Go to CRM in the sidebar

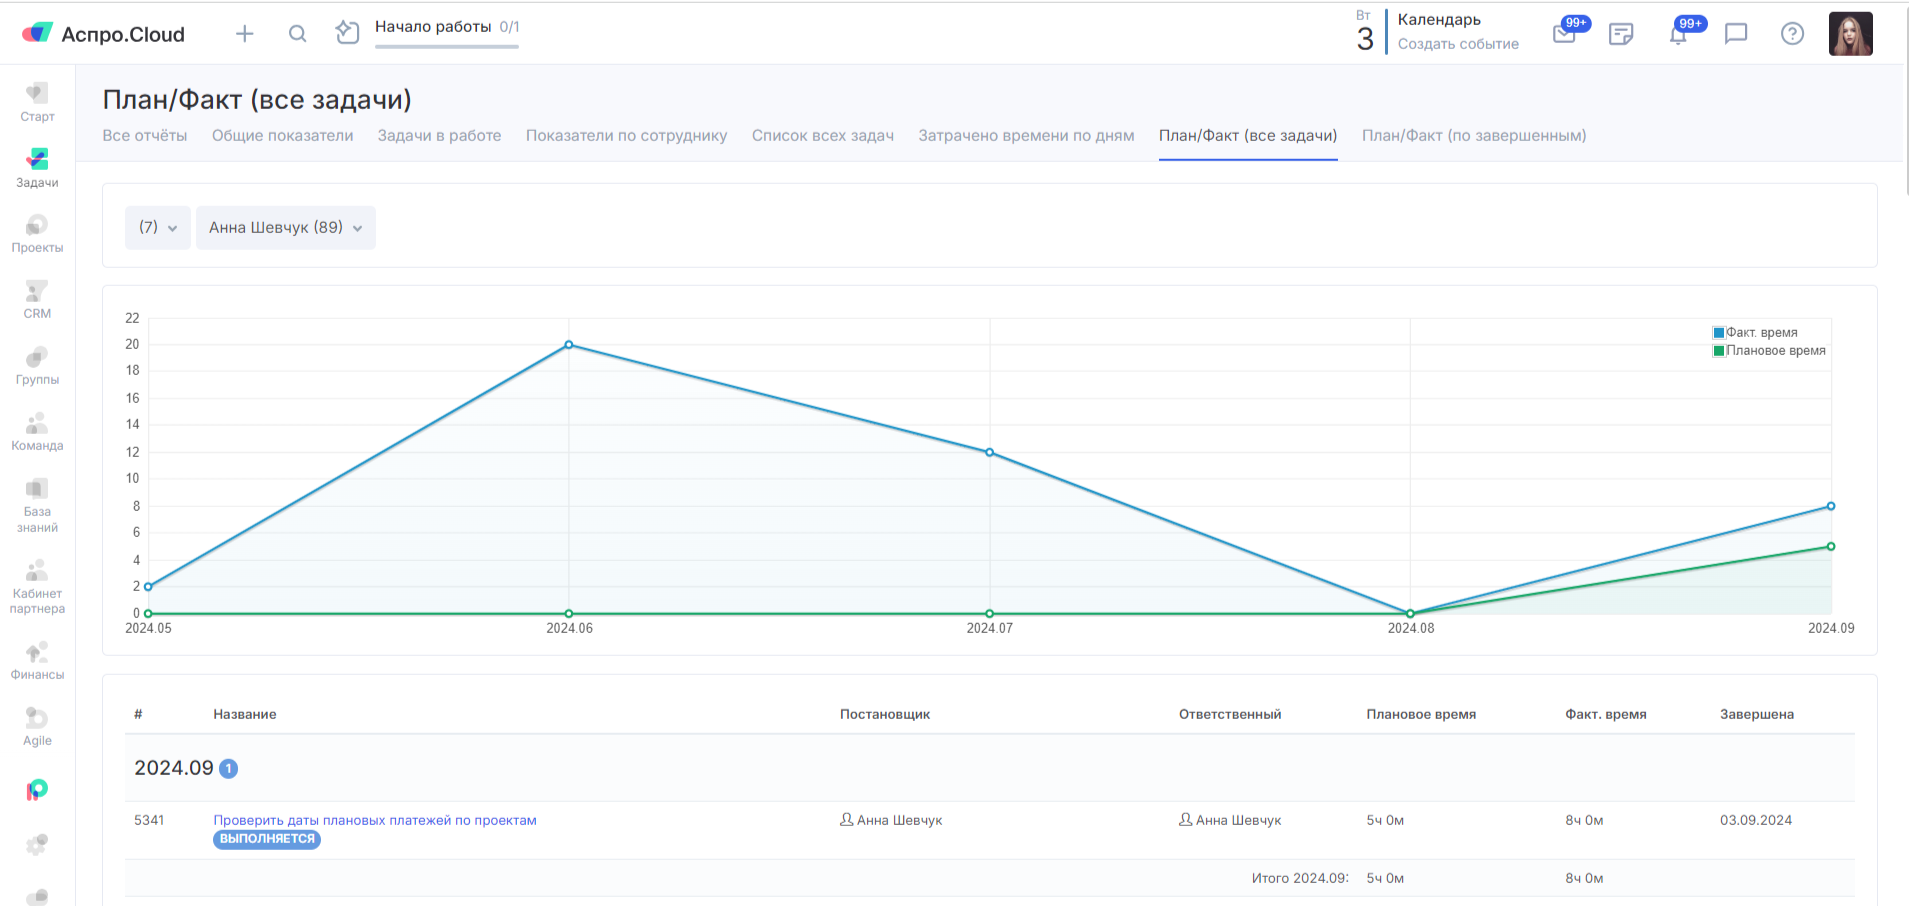pyautogui.click(x=37, y=300)
